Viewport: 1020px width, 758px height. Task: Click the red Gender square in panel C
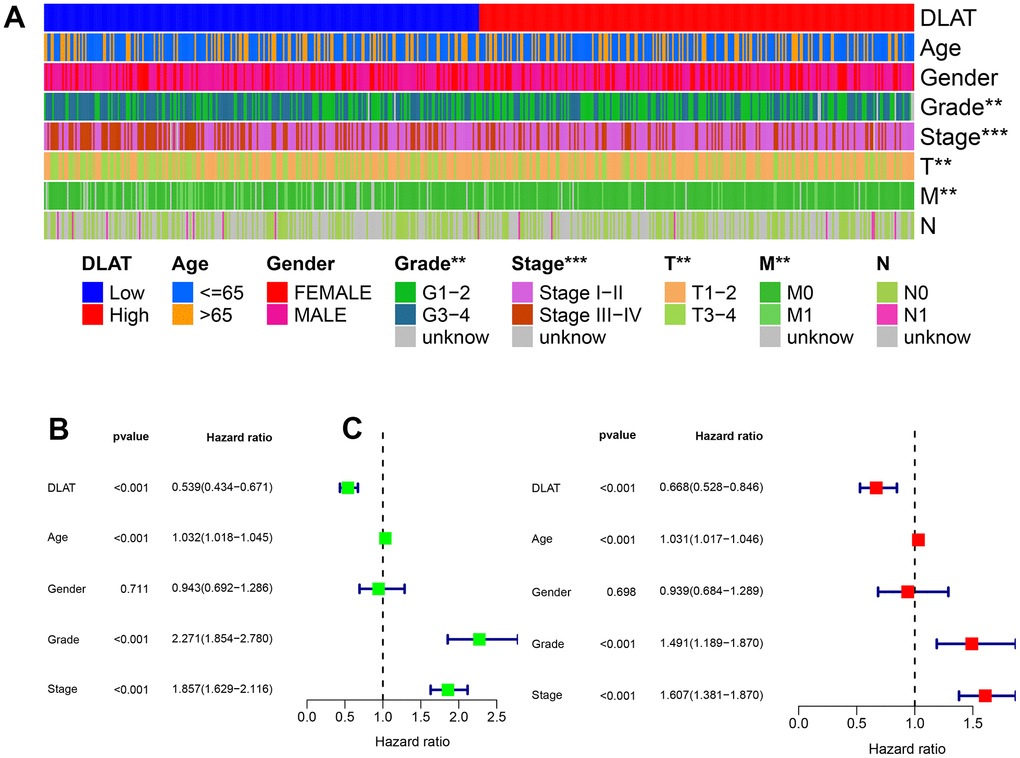(907, 591)
